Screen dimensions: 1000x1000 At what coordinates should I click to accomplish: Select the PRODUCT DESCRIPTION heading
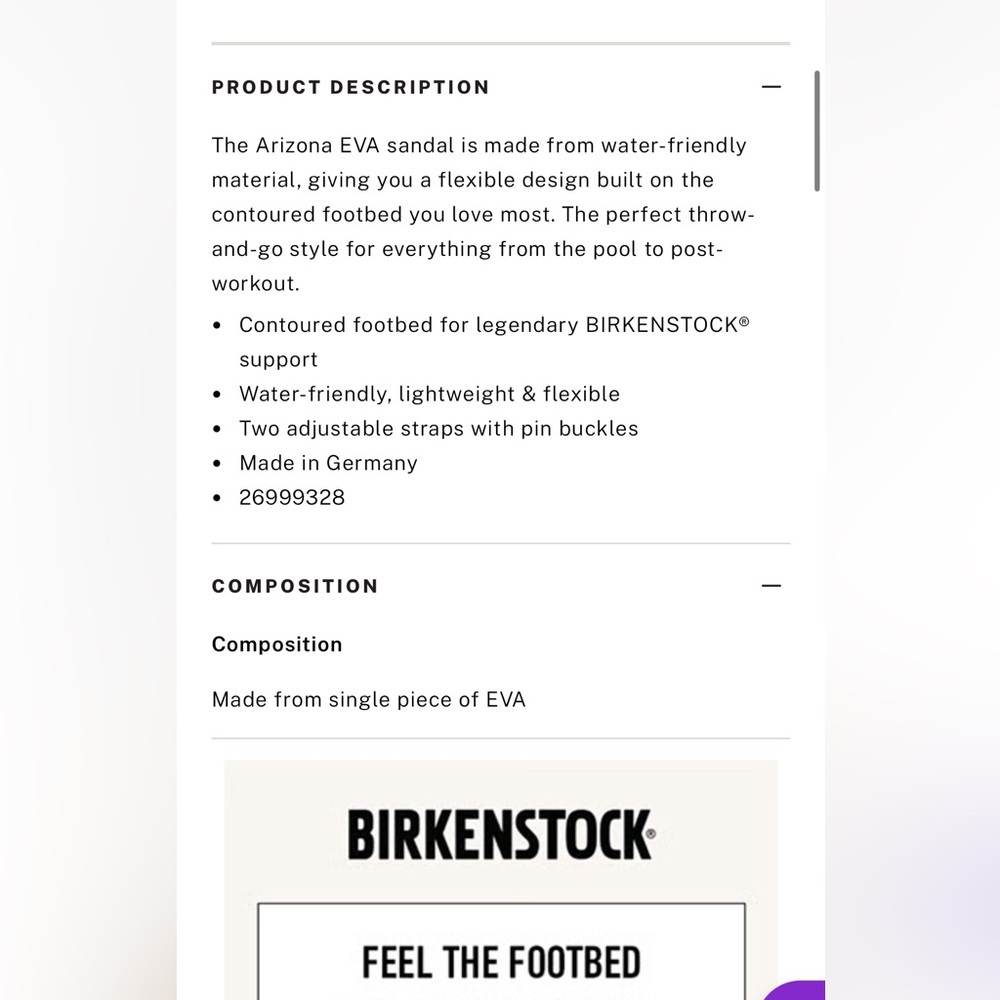coord(351,87)
